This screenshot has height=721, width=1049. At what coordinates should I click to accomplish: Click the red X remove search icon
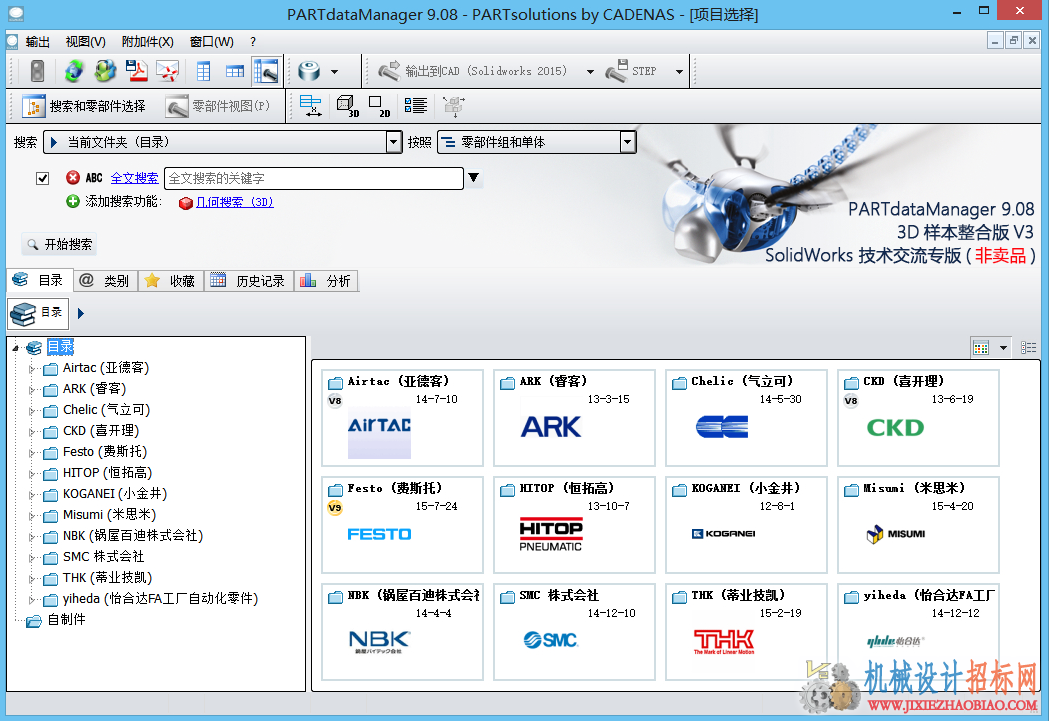tap(73, 177)
